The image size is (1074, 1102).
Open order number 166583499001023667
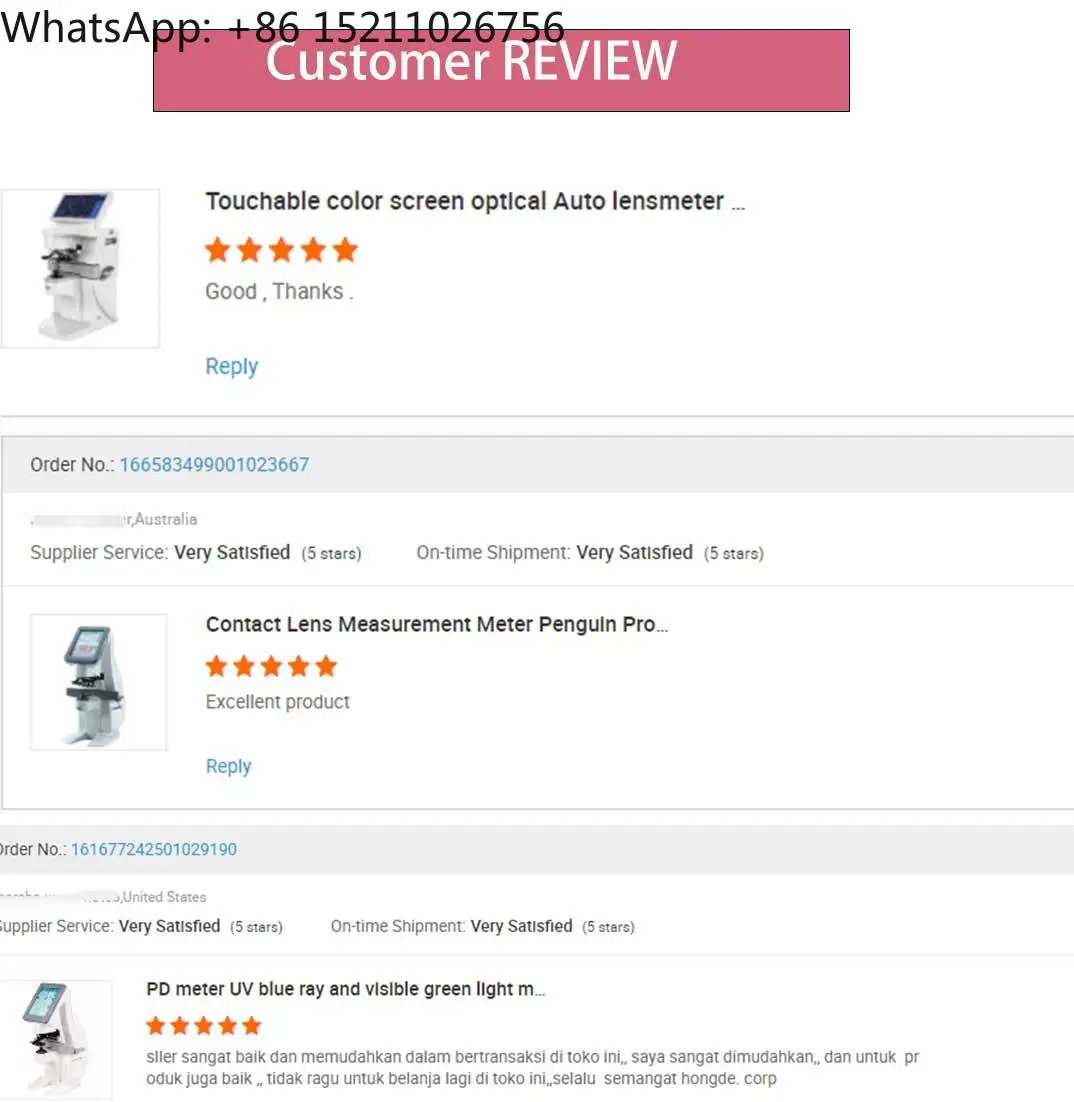[214, 465]
